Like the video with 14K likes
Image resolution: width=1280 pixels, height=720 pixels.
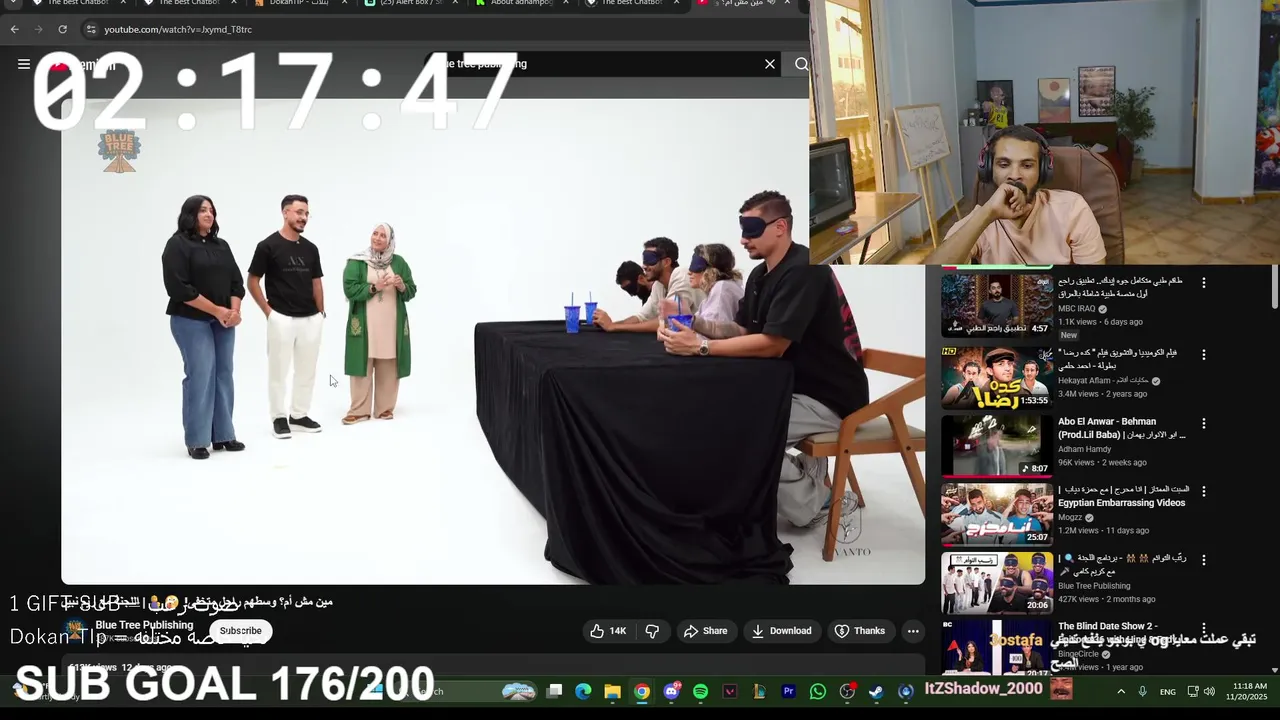click(608, 631)
